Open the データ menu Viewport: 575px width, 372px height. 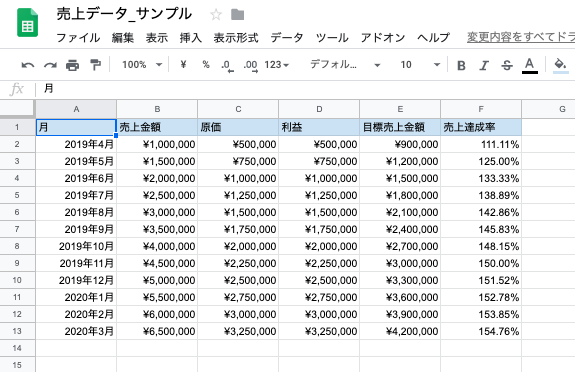click(287, 37)
